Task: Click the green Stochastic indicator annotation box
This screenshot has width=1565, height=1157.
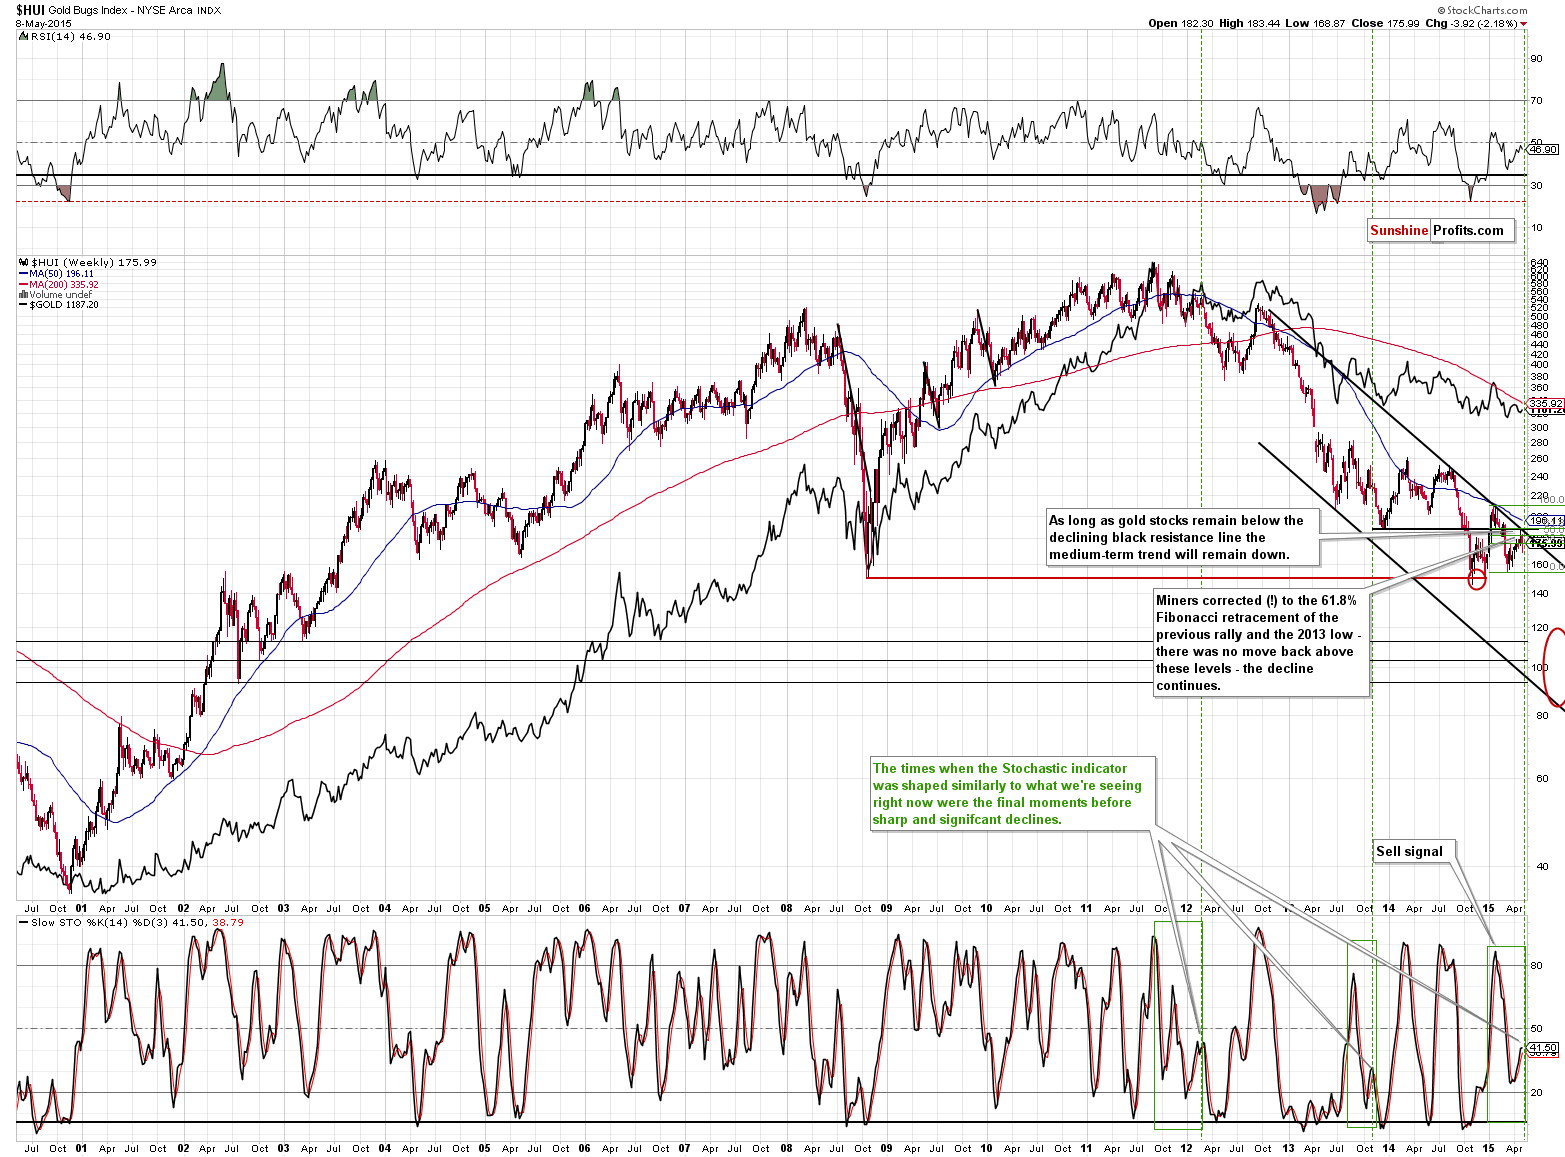Action: [x=1013, y=794]
